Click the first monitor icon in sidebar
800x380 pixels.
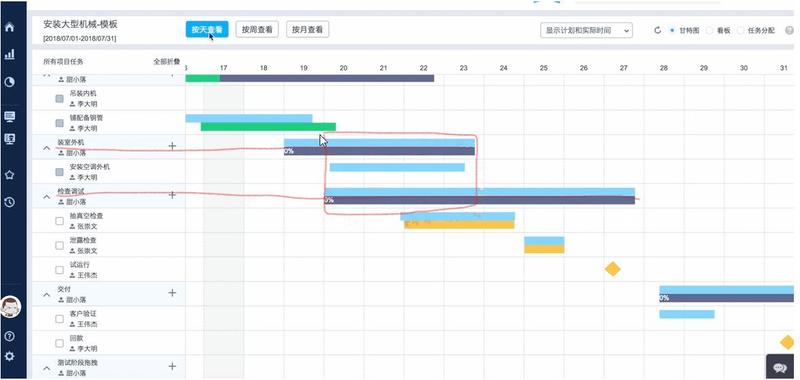pyautogui.click(x=9, y=116)
